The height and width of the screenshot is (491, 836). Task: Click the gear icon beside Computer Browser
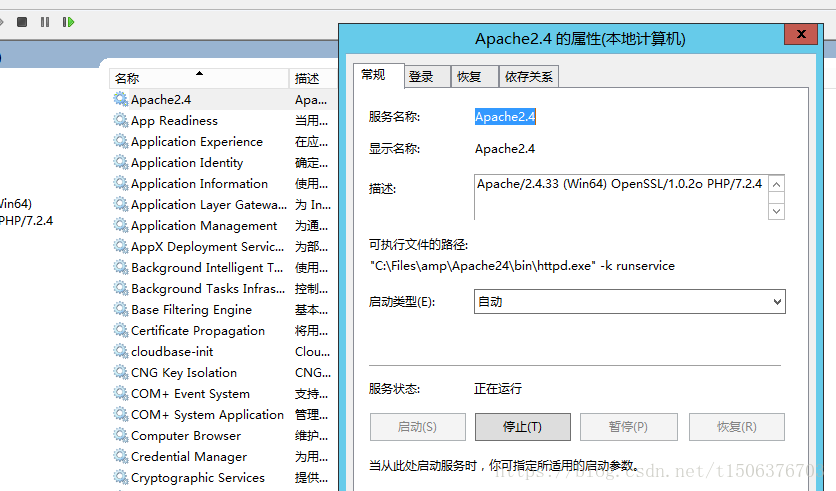pyautogui.click(x=120, y=435)
